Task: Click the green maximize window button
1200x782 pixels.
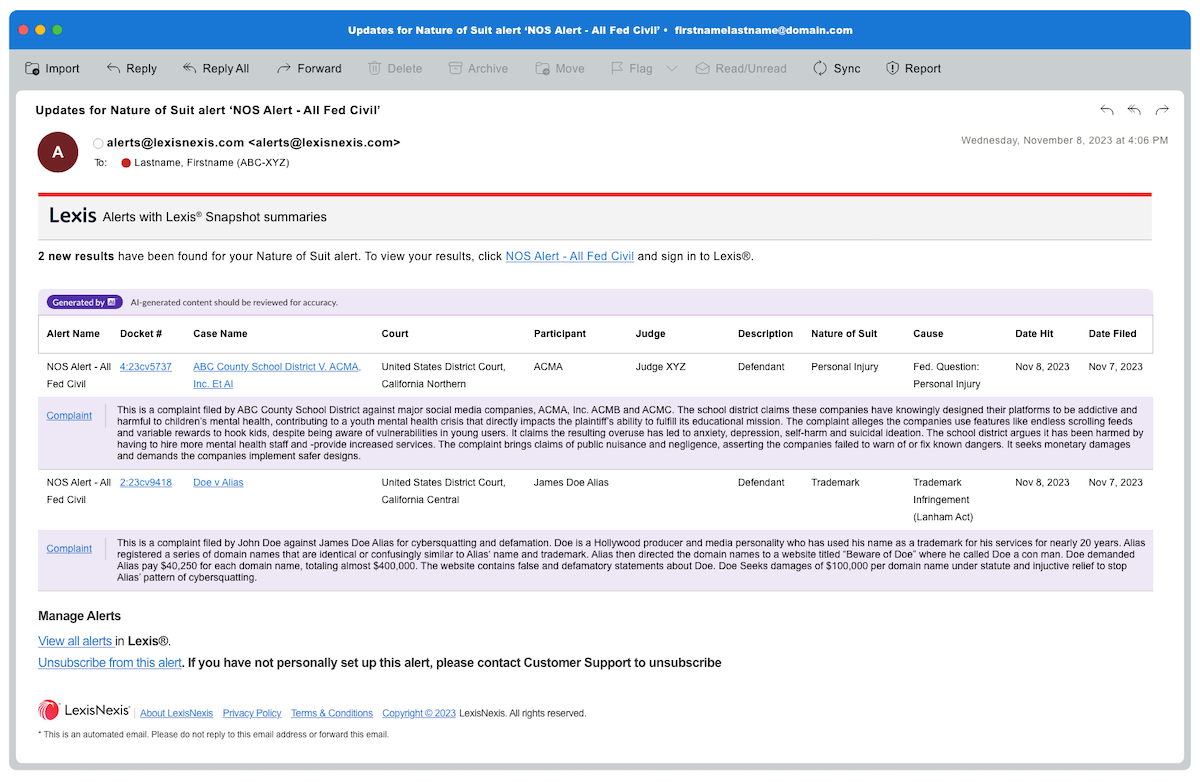Action: click(x=58, y=30)
